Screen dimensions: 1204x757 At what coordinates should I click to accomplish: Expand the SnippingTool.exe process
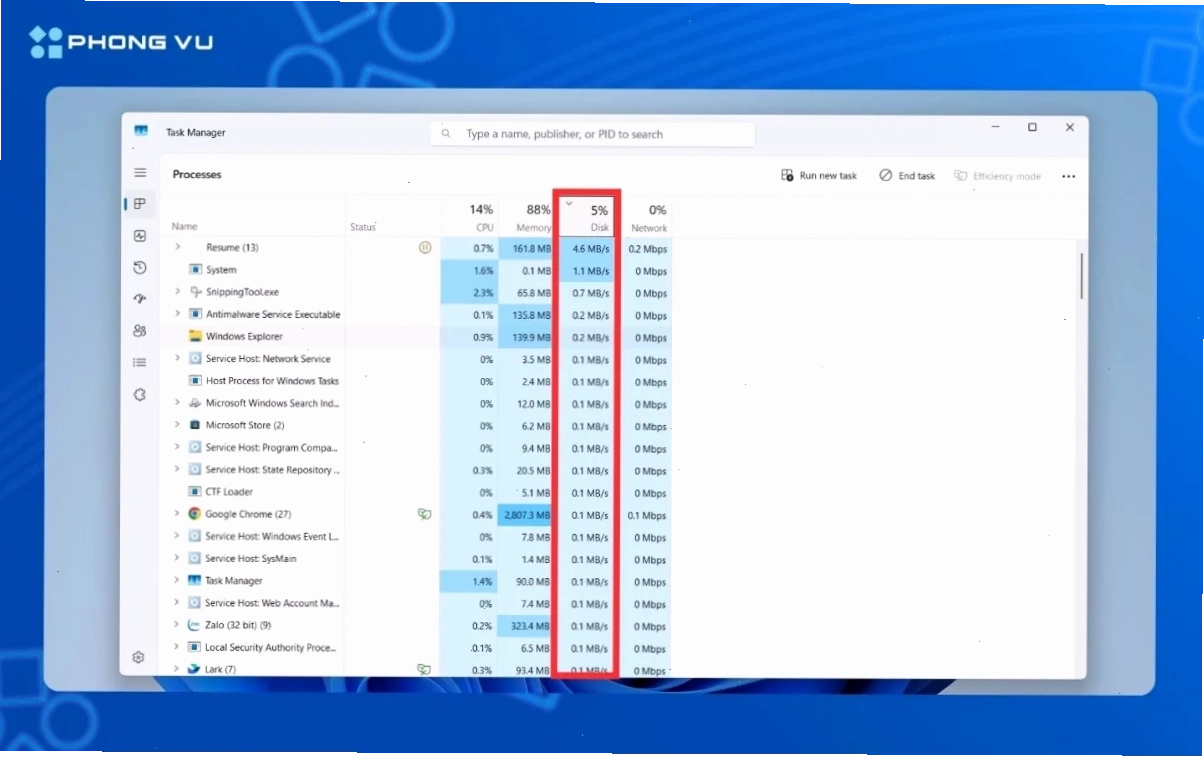[x=177, y=292]
